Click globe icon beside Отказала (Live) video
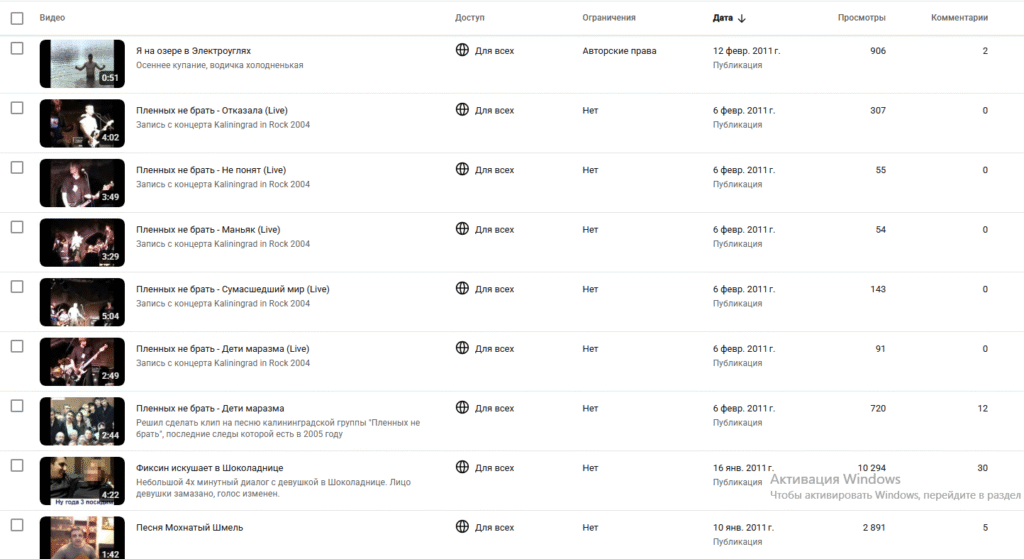 pos(462,109)
